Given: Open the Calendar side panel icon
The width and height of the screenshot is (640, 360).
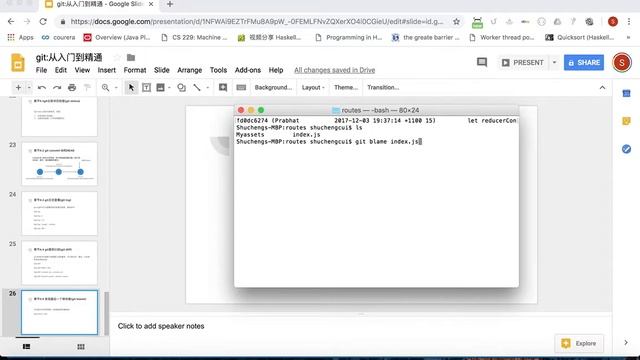Looking at the screenshot, I should (x=627, y=93).
